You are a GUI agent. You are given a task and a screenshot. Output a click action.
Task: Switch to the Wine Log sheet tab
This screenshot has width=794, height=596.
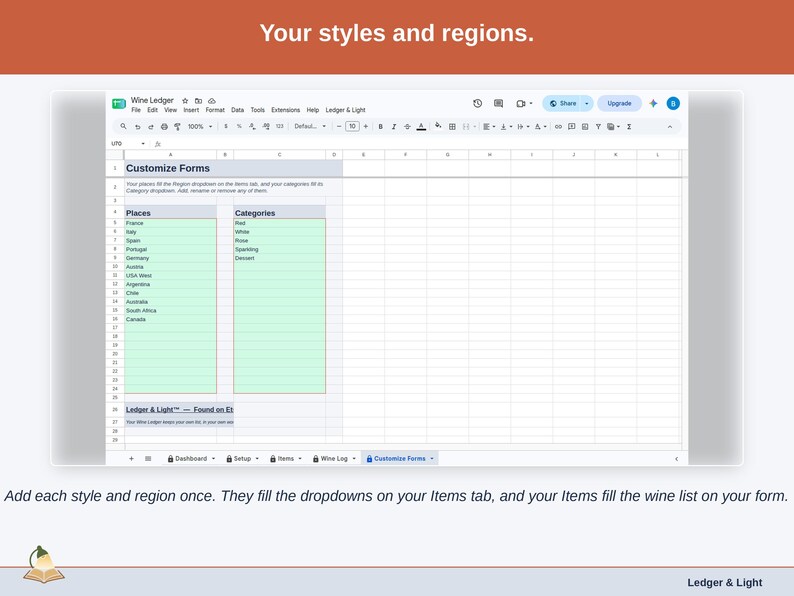coord(334,459)
